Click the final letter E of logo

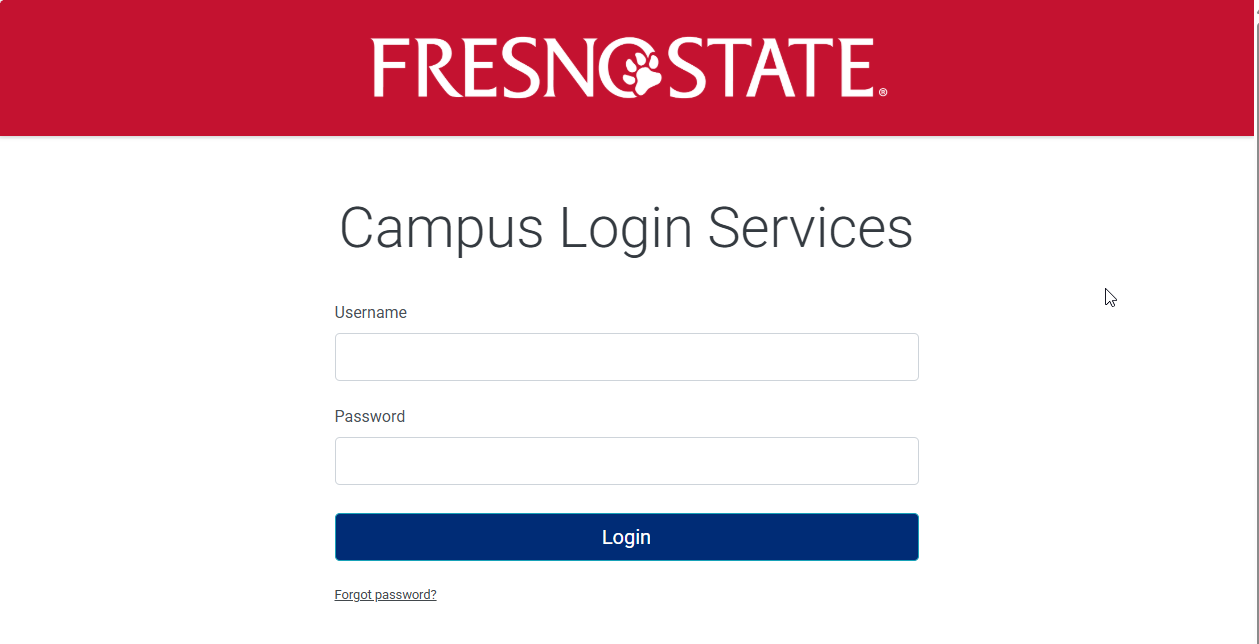[854, 68]
